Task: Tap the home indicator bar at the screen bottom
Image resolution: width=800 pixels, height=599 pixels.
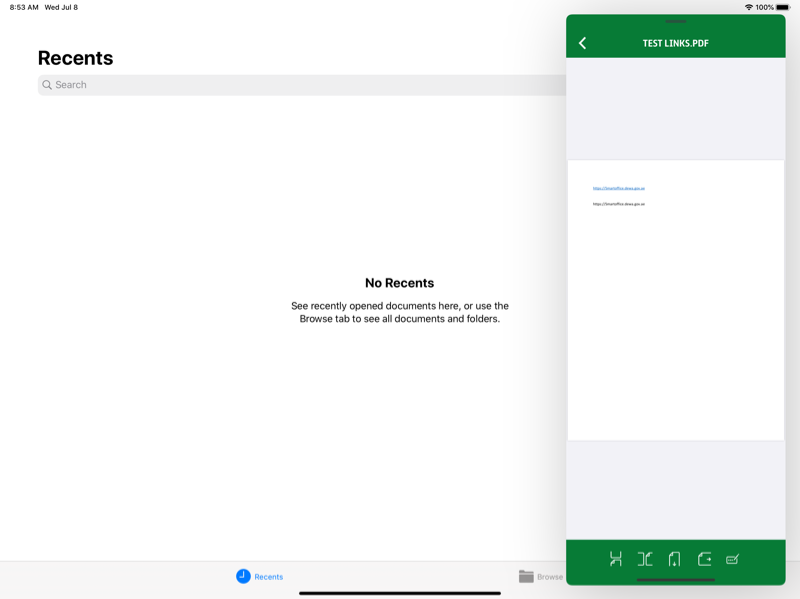Action: 400,593
